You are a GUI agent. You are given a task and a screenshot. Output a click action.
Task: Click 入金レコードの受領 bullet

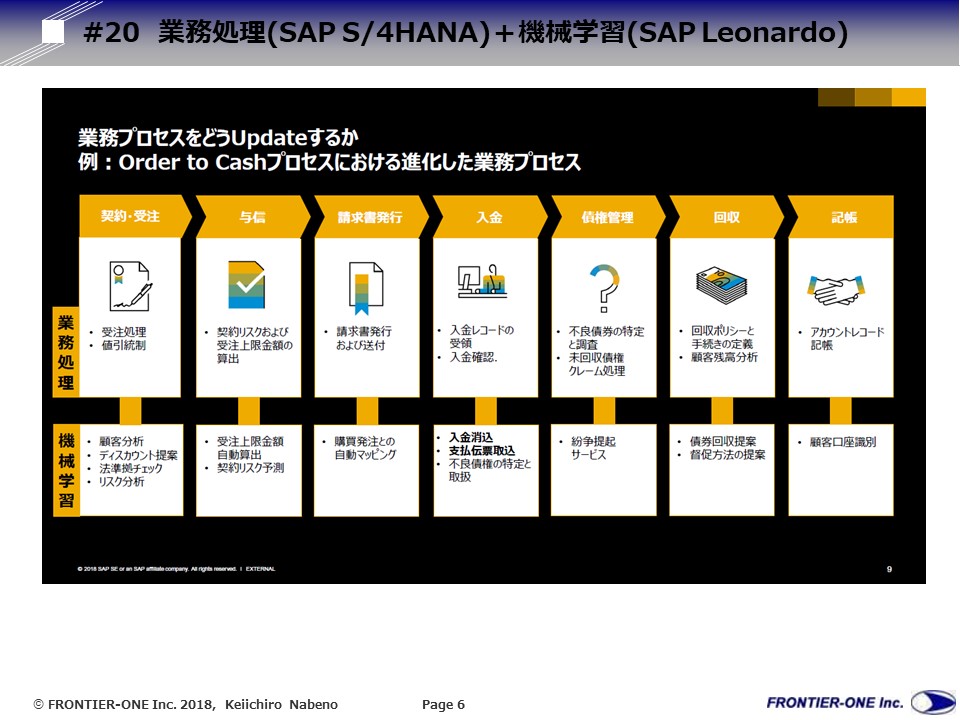(482, 336)
